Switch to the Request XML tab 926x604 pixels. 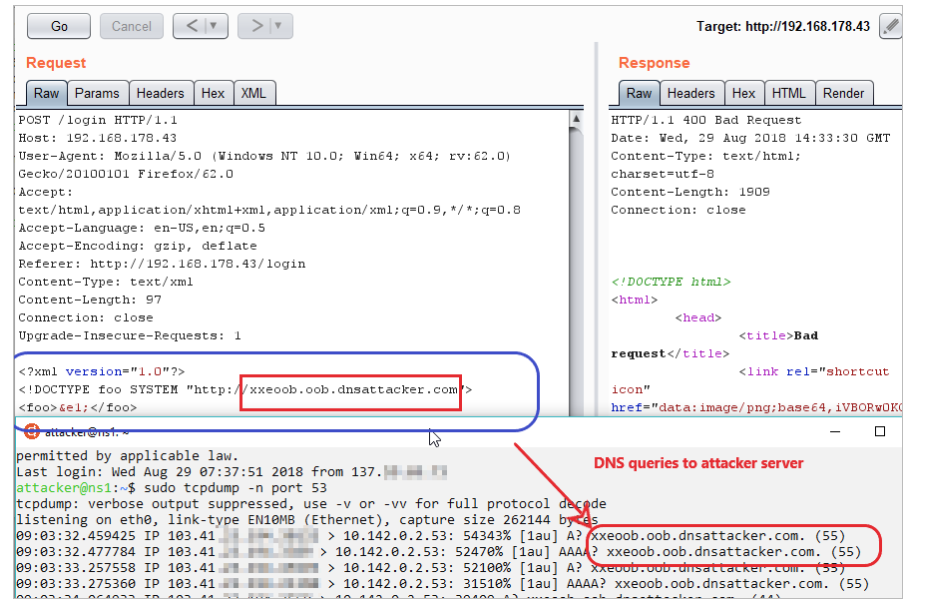pyautogui.click(x=254, y=93)
